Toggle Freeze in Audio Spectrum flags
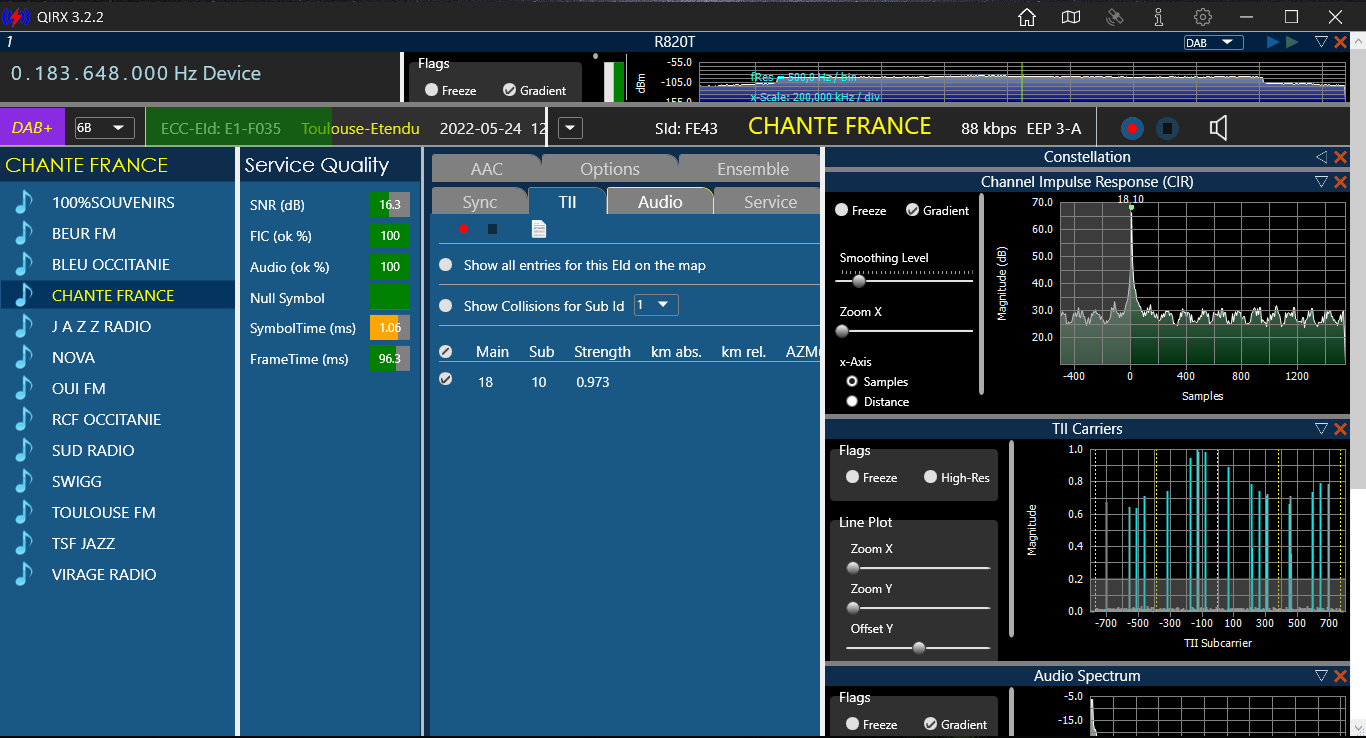 point(853,724)
